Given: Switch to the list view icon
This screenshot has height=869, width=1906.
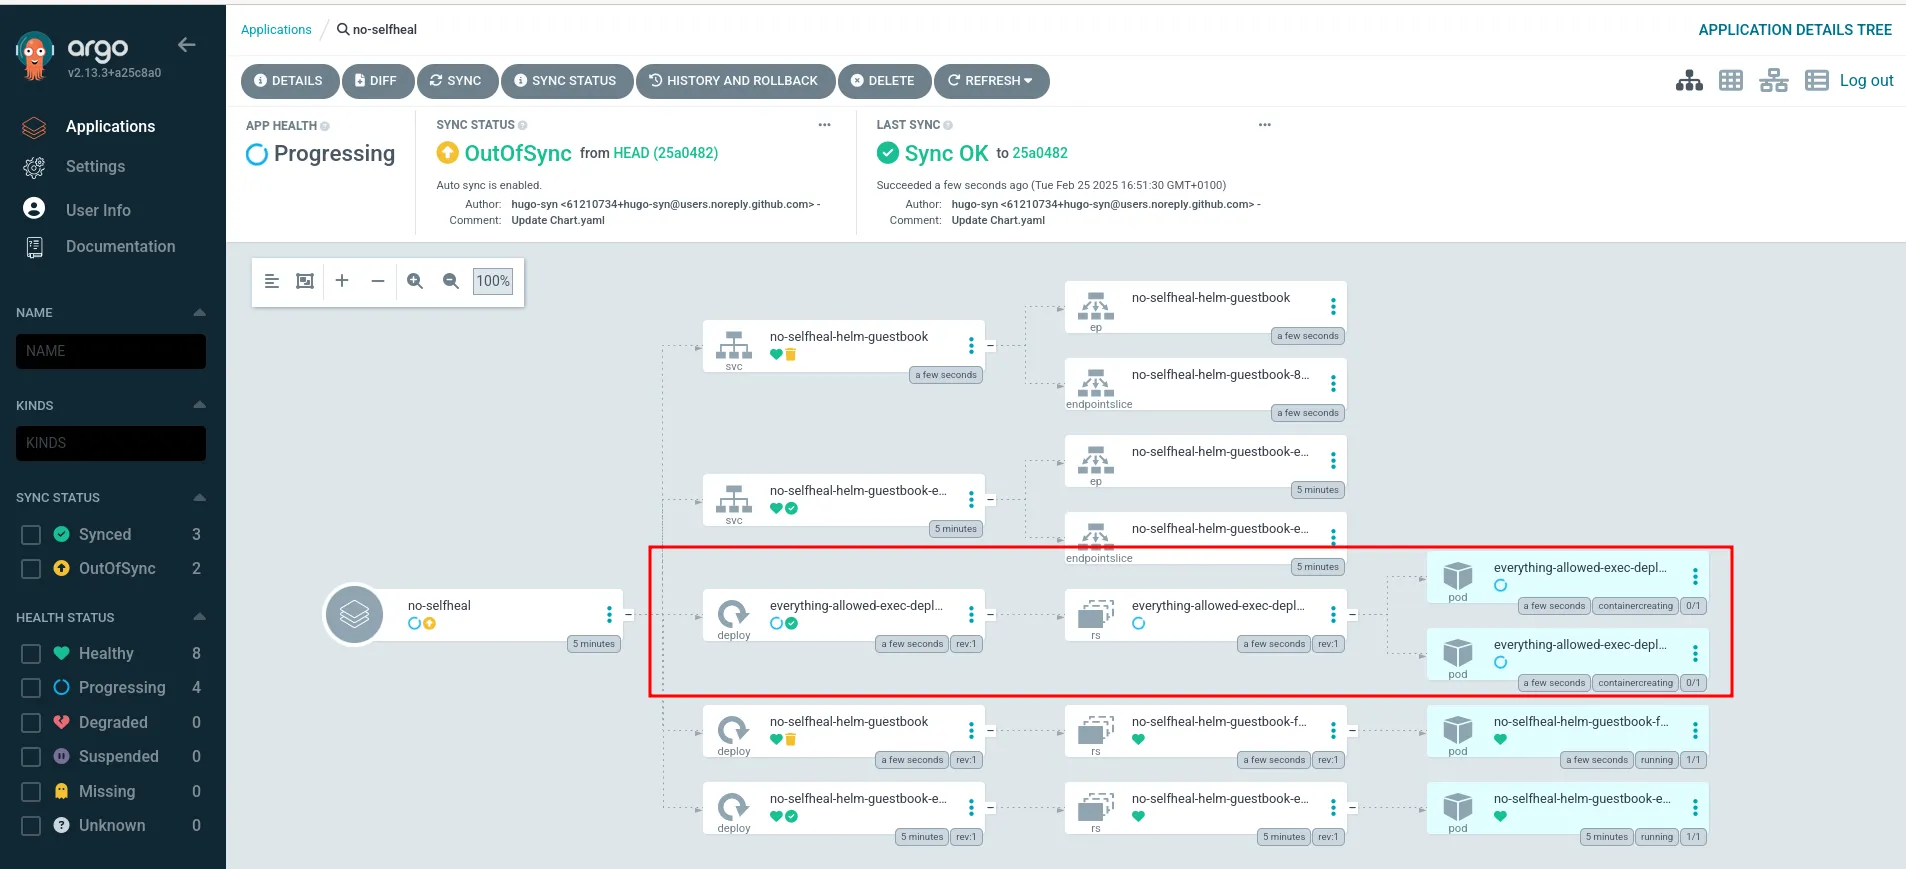Looking at the screenshot, I should tap(1817, 81).
